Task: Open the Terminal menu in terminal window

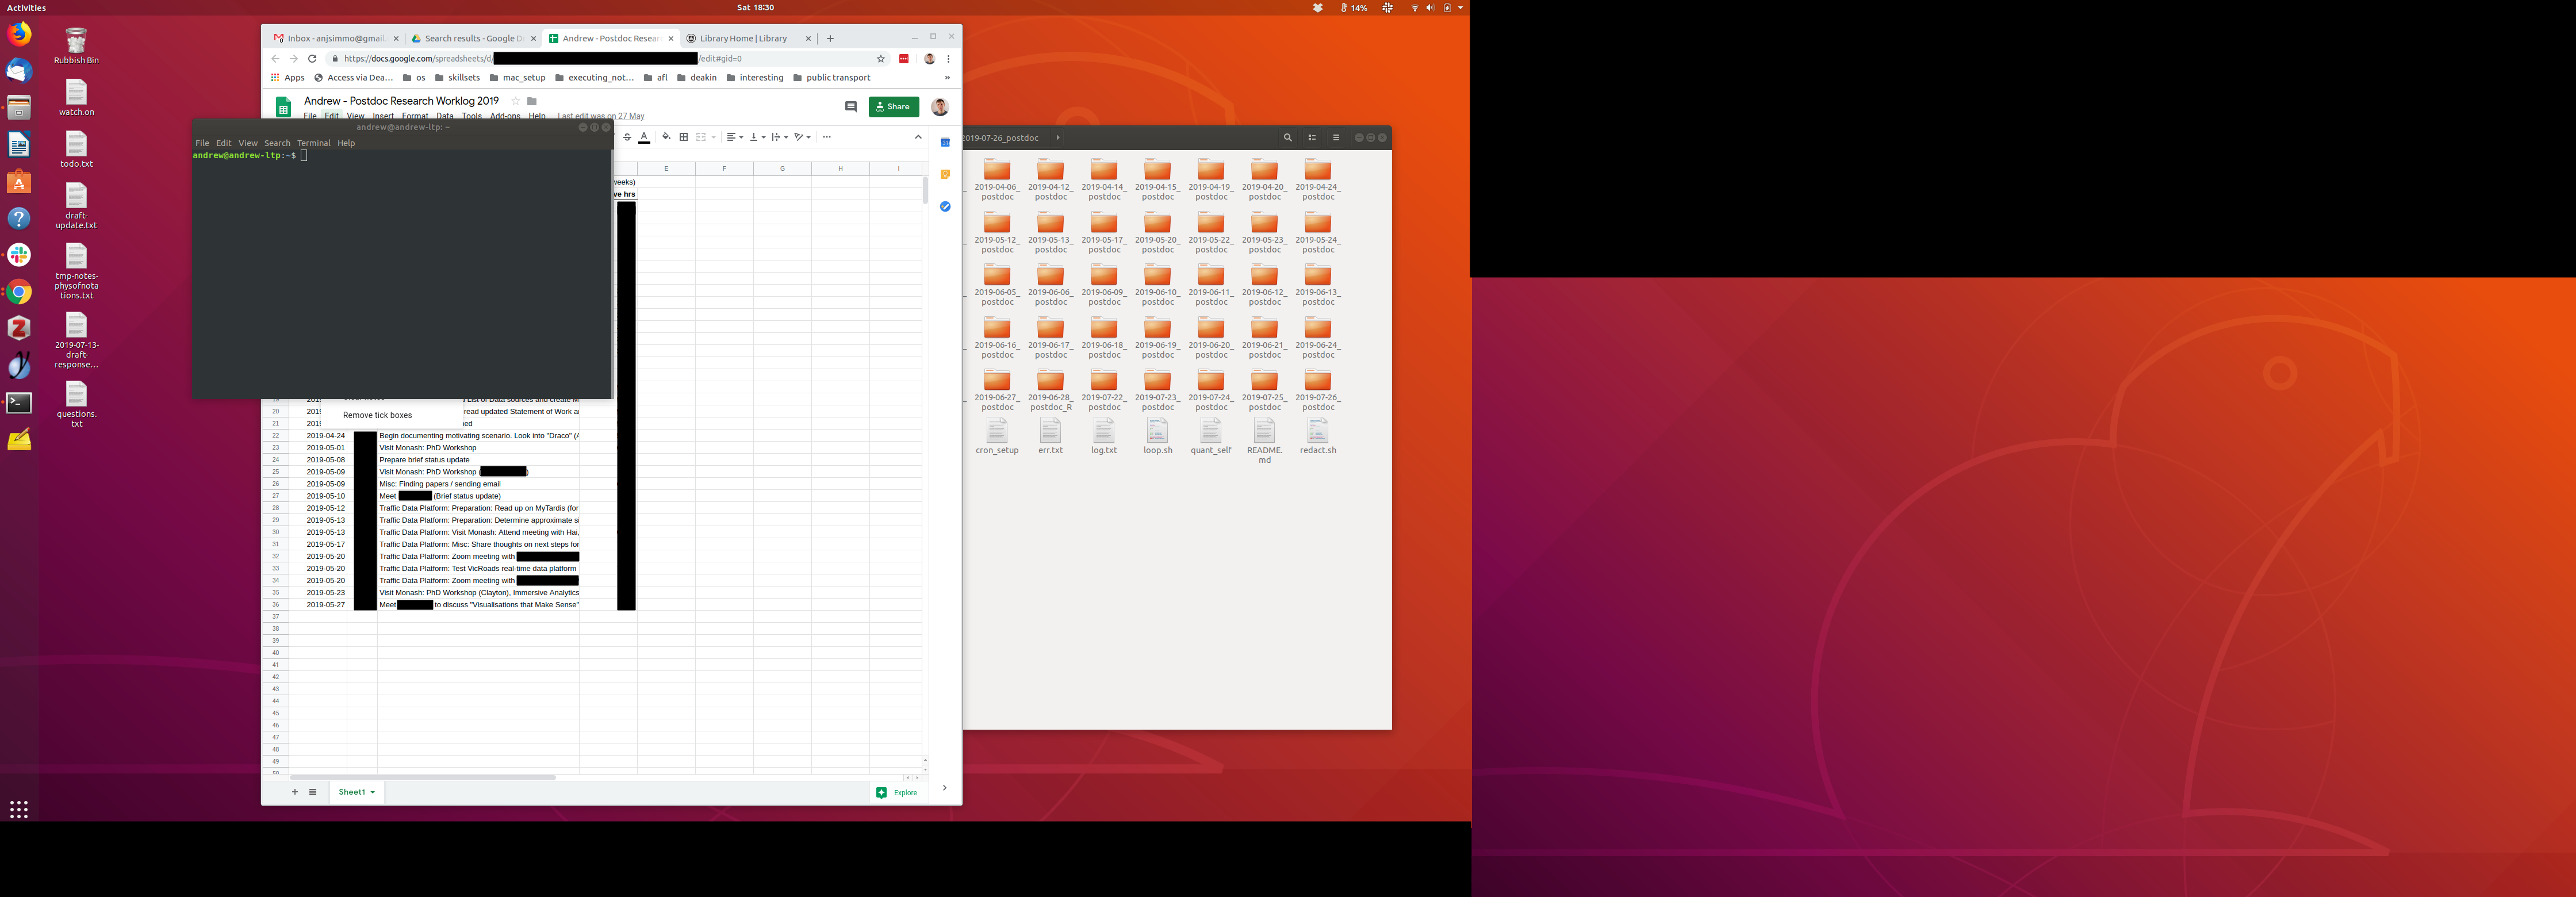Action: click(313, 143)
